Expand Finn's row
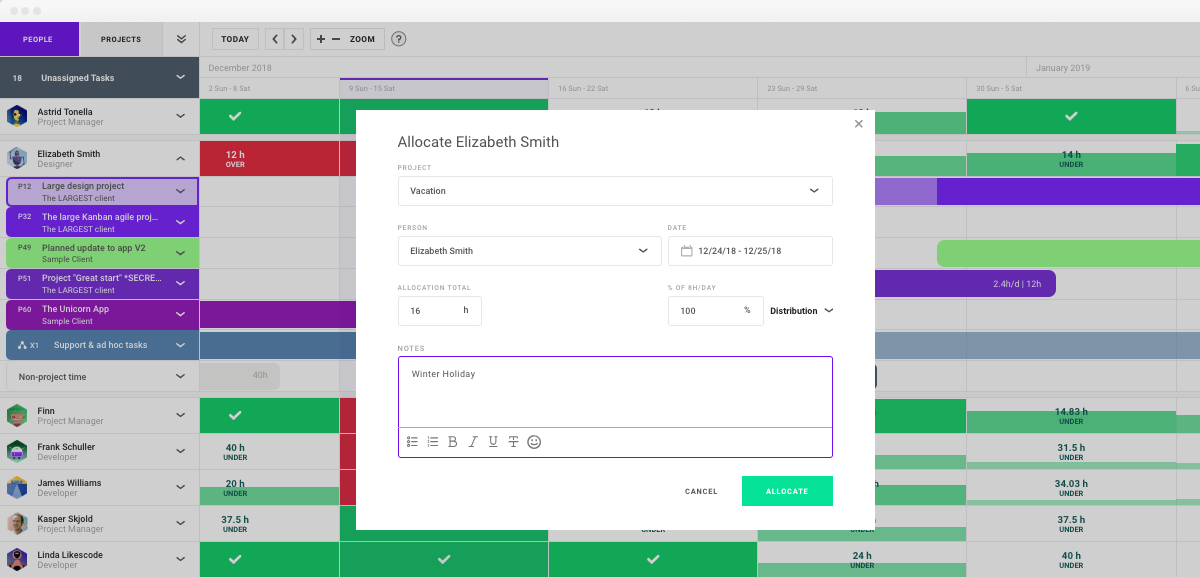The height and width of the screenshot is (577, 1200). tap(180, 416)
